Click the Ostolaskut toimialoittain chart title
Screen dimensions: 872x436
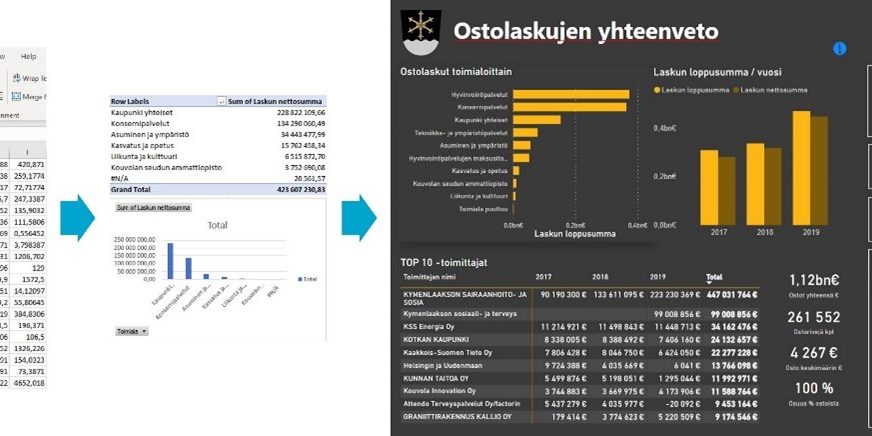(x=456, y=72)
